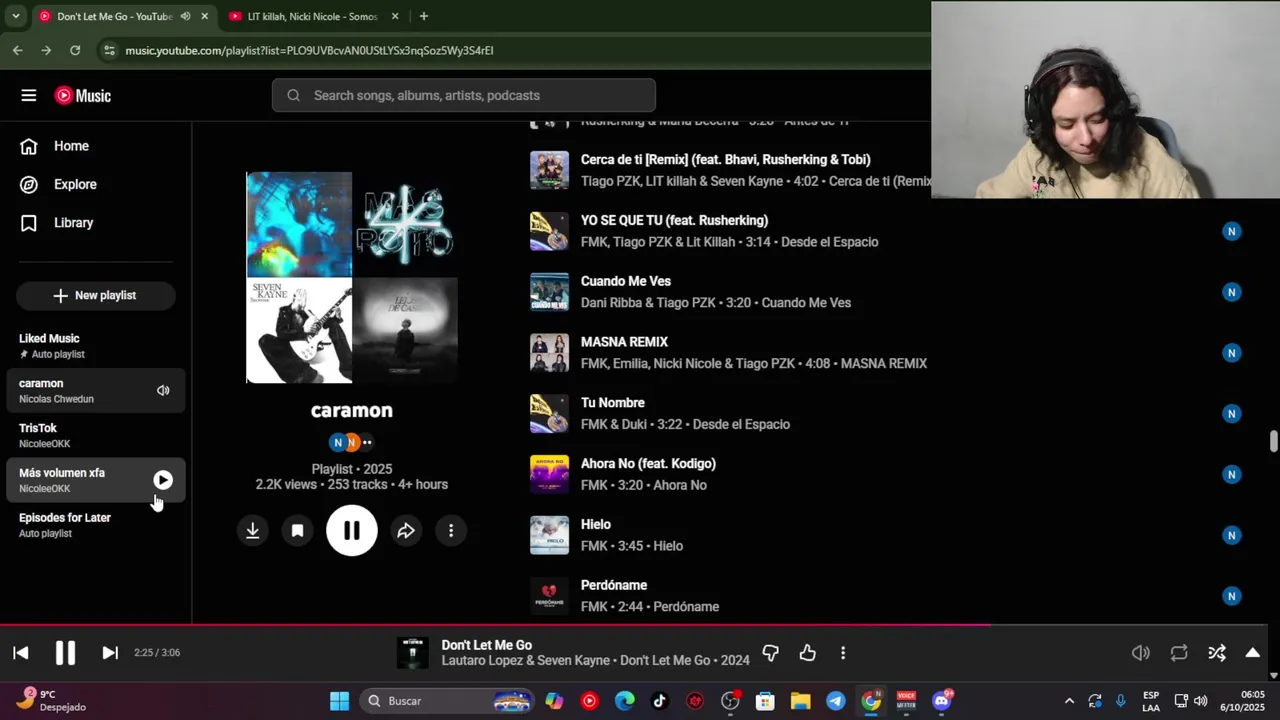This screenshot has width=1280, height=720.
Task: Click the YouTube Music logo
Action: [83, 95]
